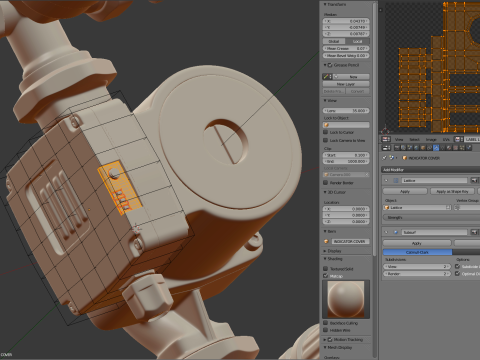Enable Backface Culling checkbox
Screen dimensions: 480x360
(326, 323)
